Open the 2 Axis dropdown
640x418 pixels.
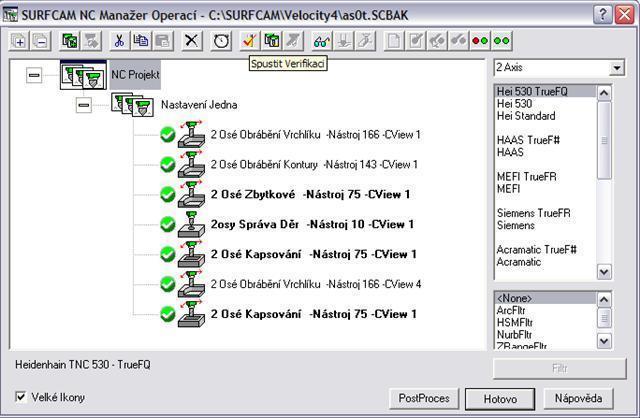617,68
